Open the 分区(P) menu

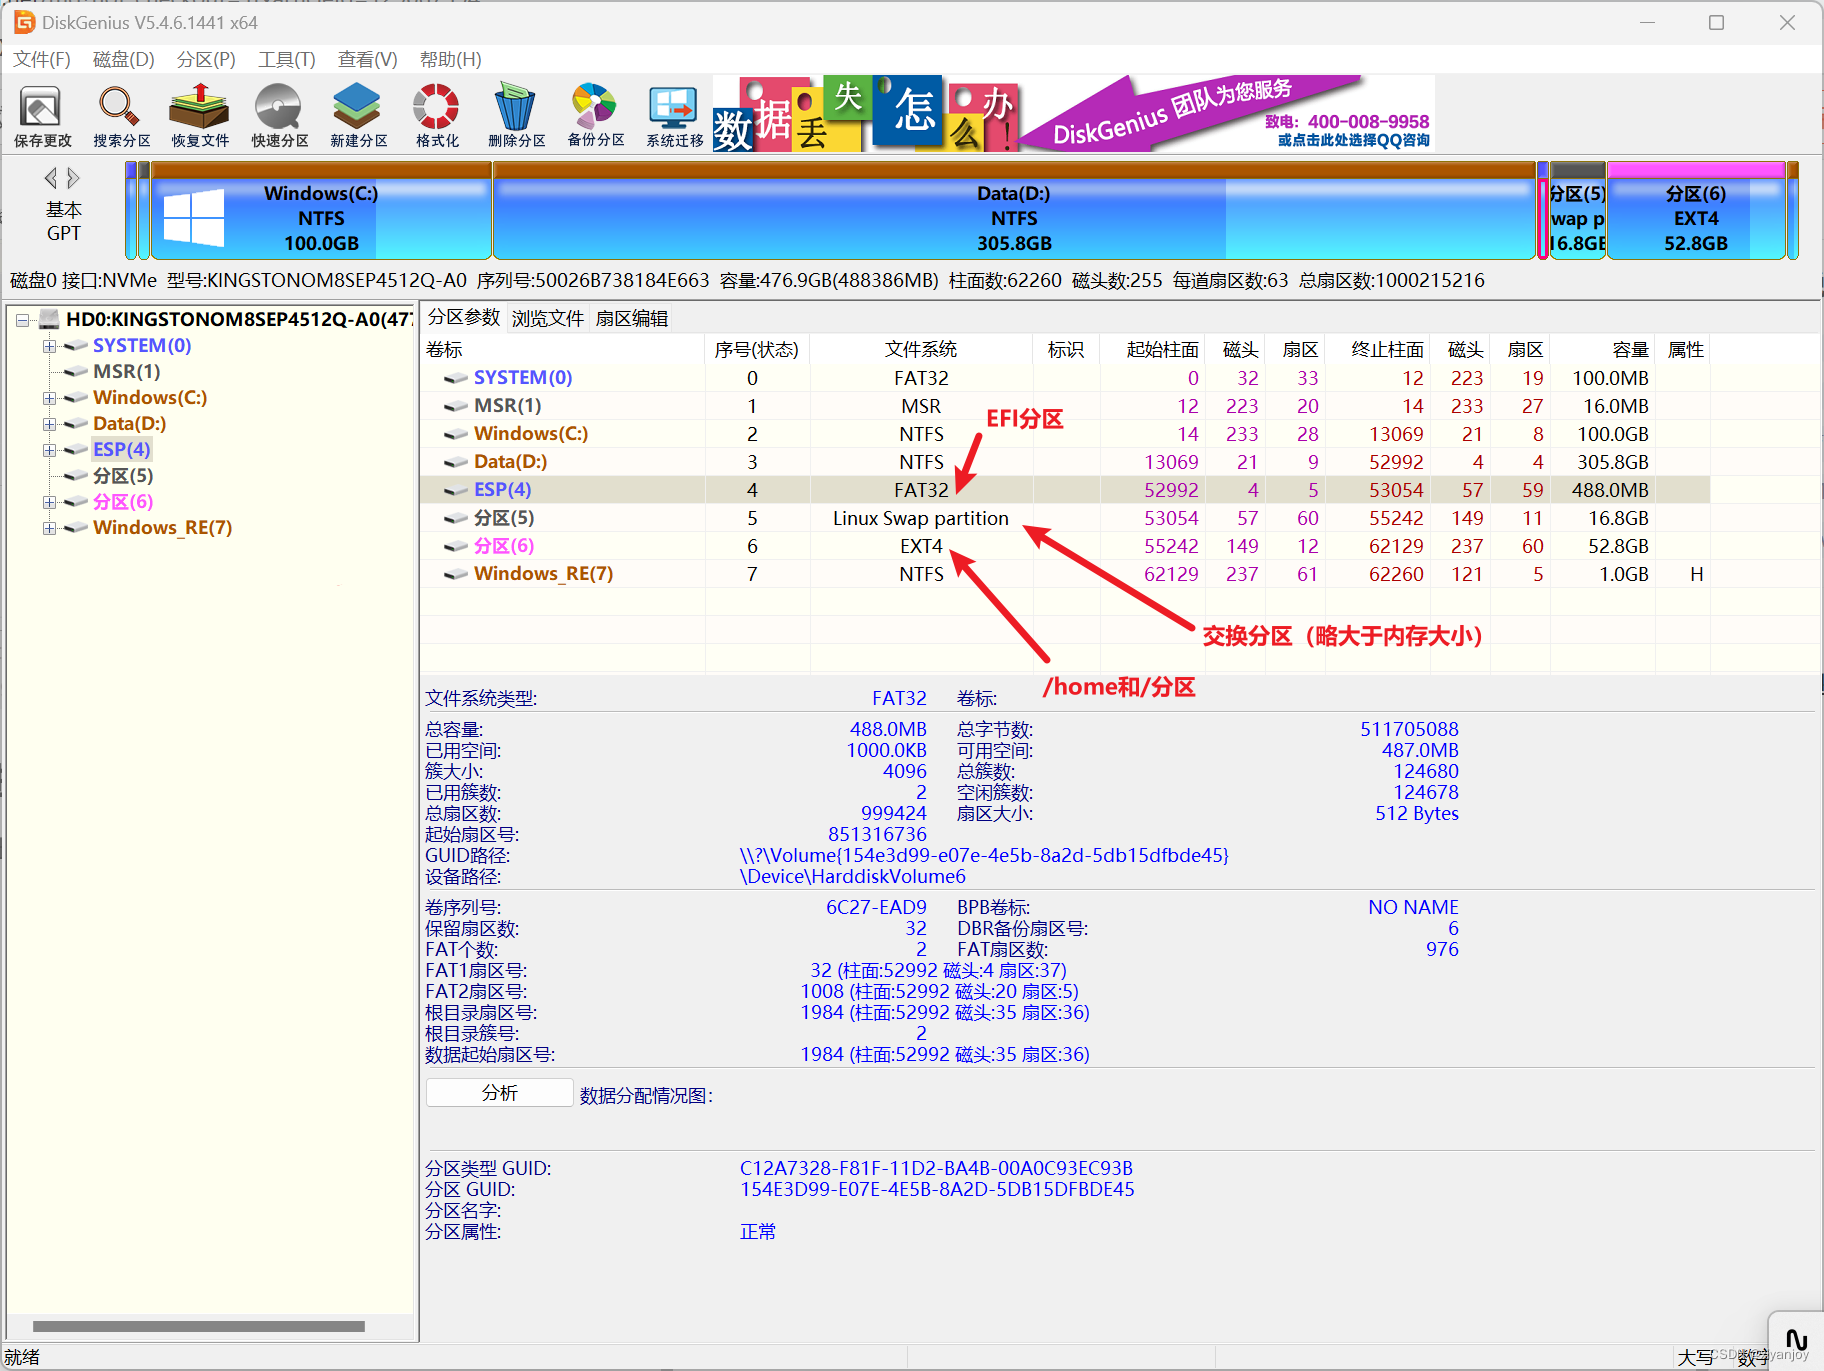coord(206,59)
